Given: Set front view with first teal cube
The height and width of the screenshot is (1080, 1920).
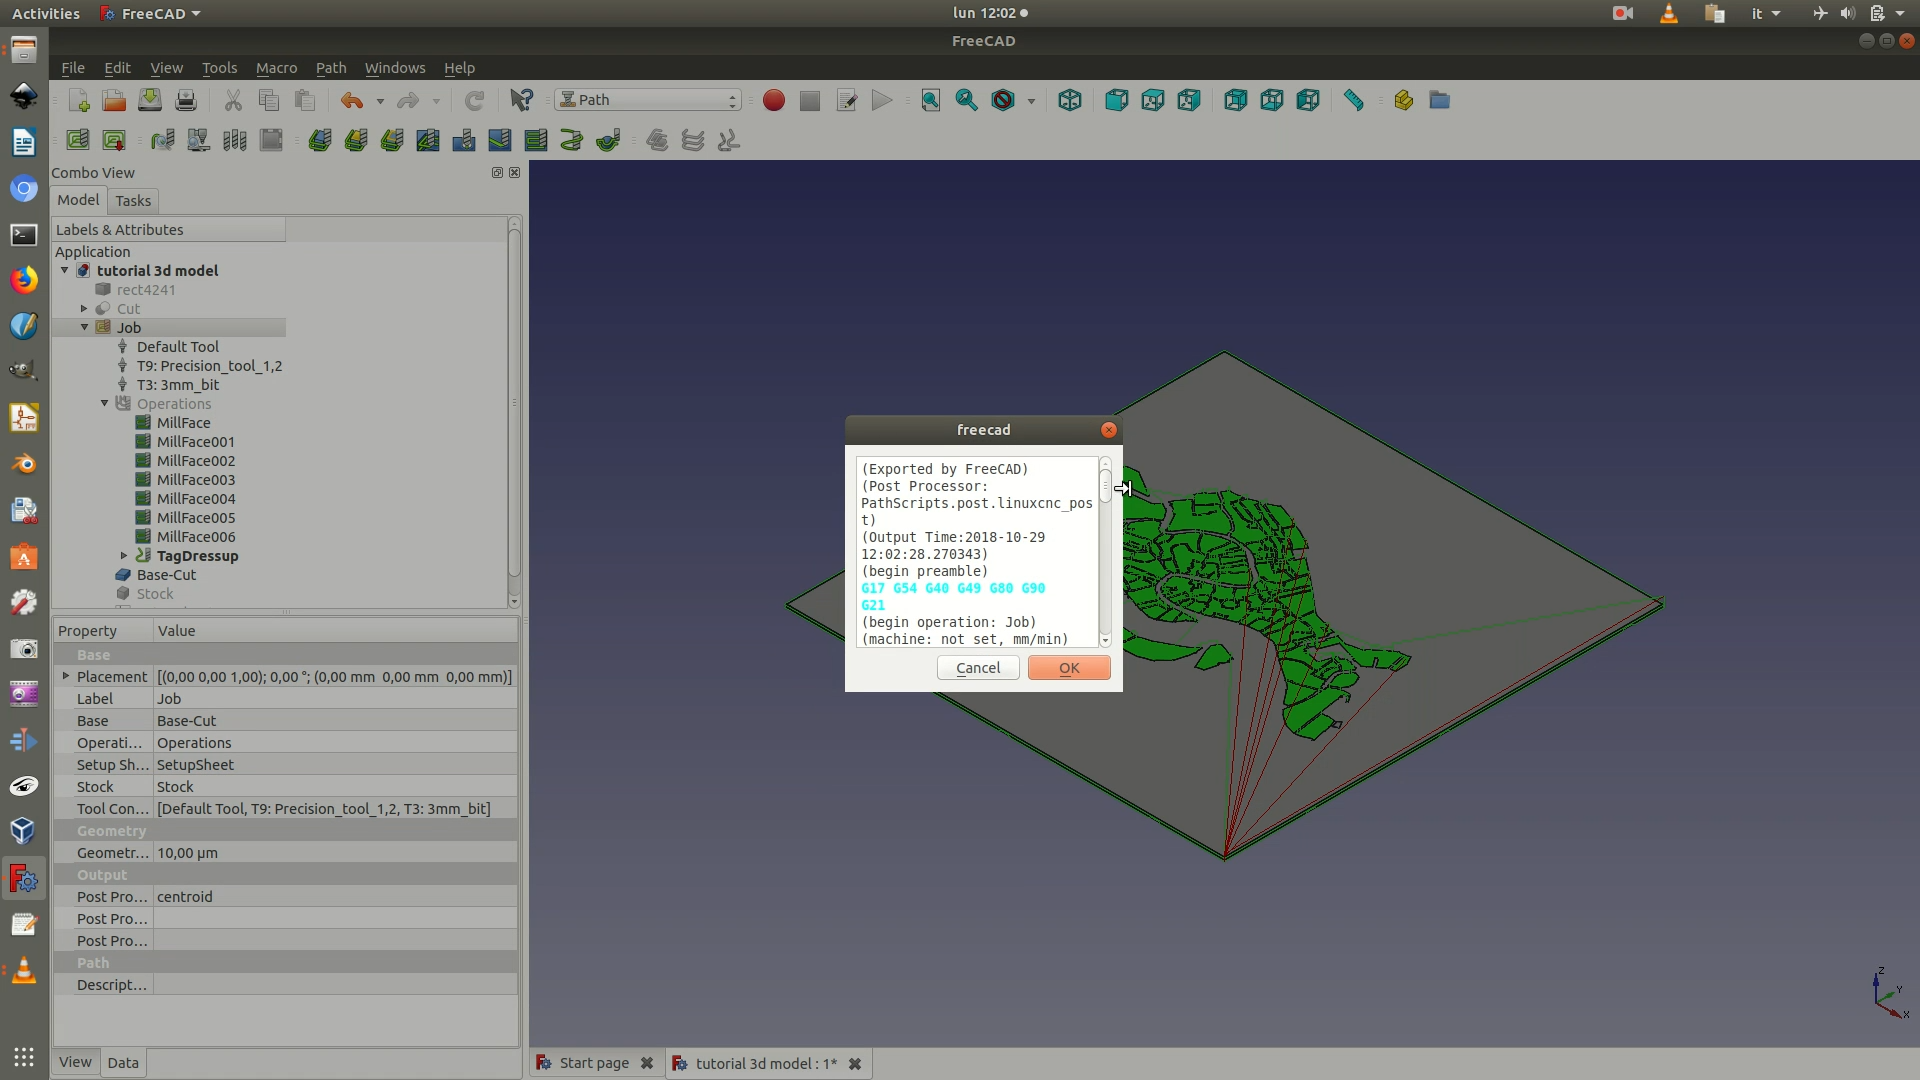Looking at the screenshot, I should 1117,100.
